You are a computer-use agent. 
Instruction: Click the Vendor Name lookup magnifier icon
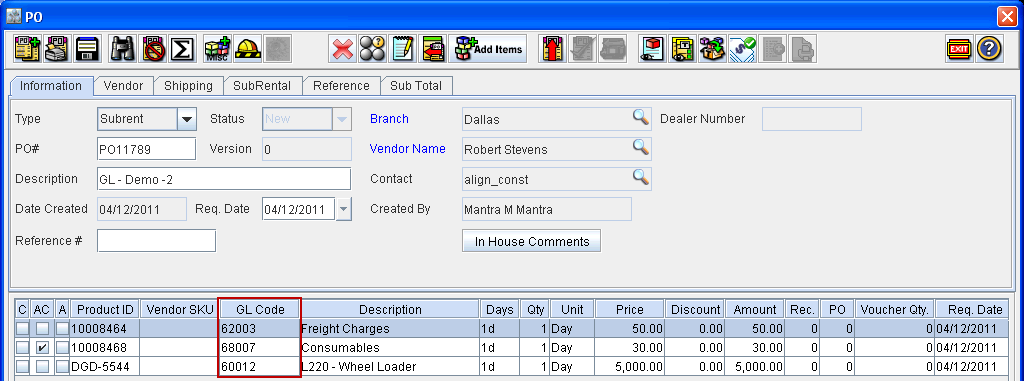641,148
